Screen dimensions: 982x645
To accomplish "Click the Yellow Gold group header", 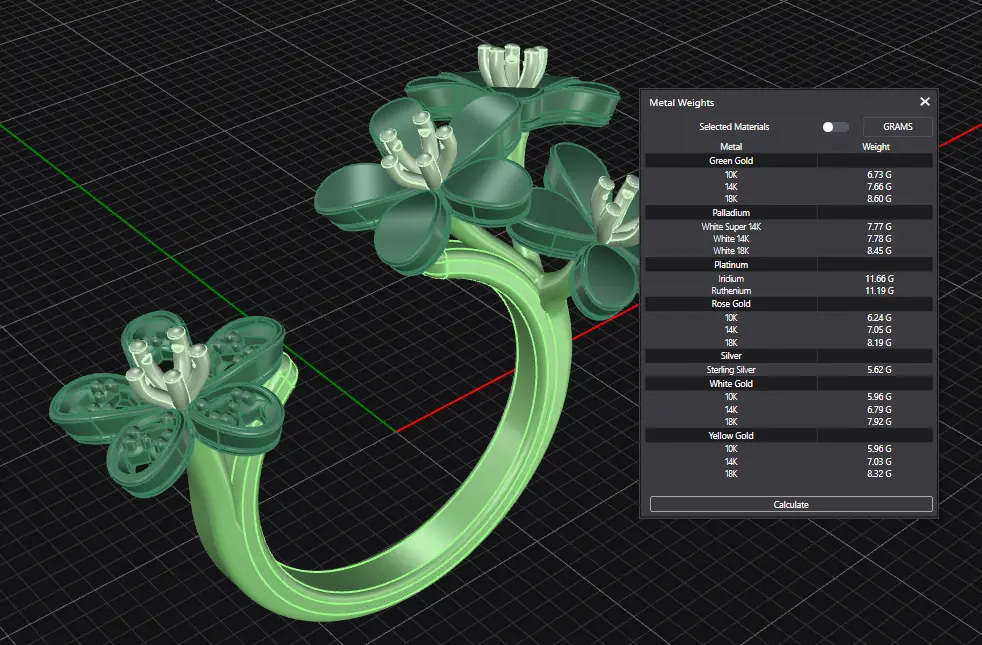I will click(731, 436).
